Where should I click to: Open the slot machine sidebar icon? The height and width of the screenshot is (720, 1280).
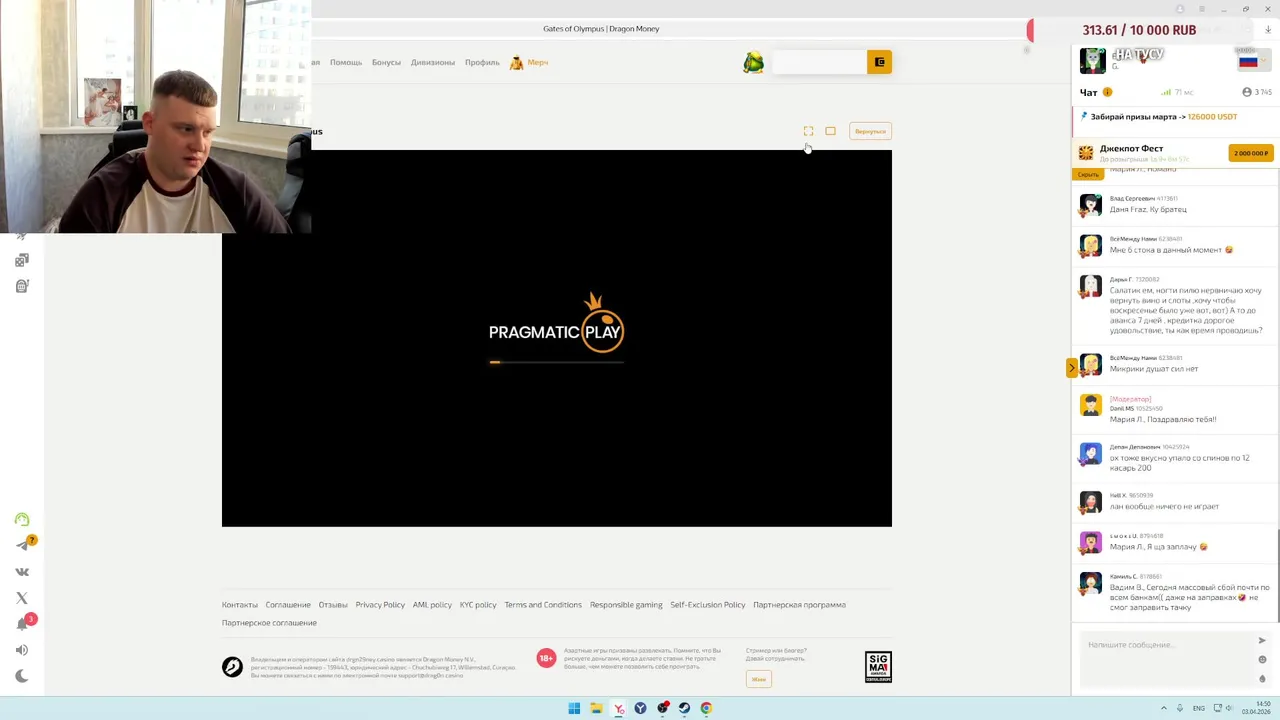(22, 286)
